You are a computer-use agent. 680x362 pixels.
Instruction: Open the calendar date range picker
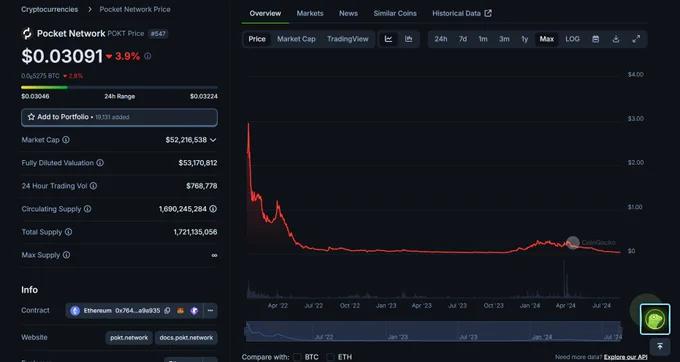tap(595, 39)
